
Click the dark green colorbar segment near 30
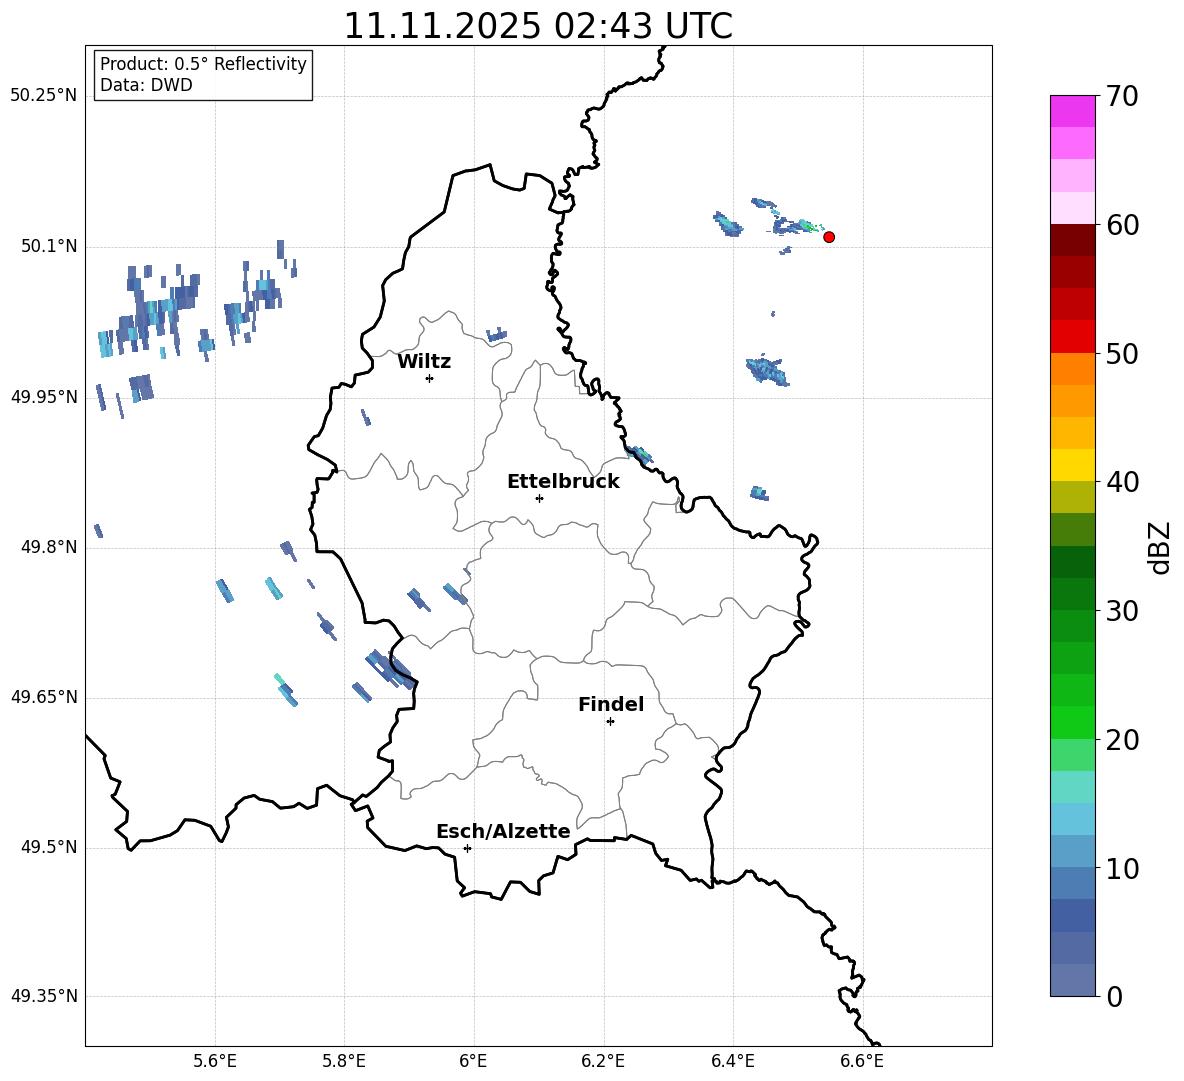(1072, 594)
